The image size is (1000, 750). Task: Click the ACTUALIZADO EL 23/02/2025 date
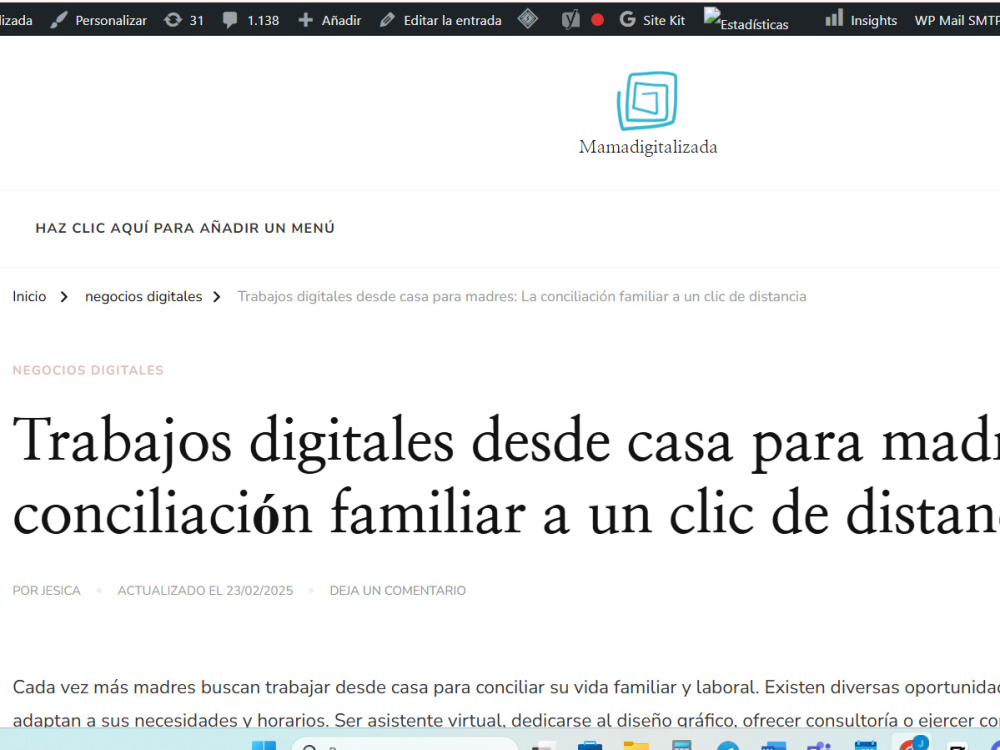(205, 591)
